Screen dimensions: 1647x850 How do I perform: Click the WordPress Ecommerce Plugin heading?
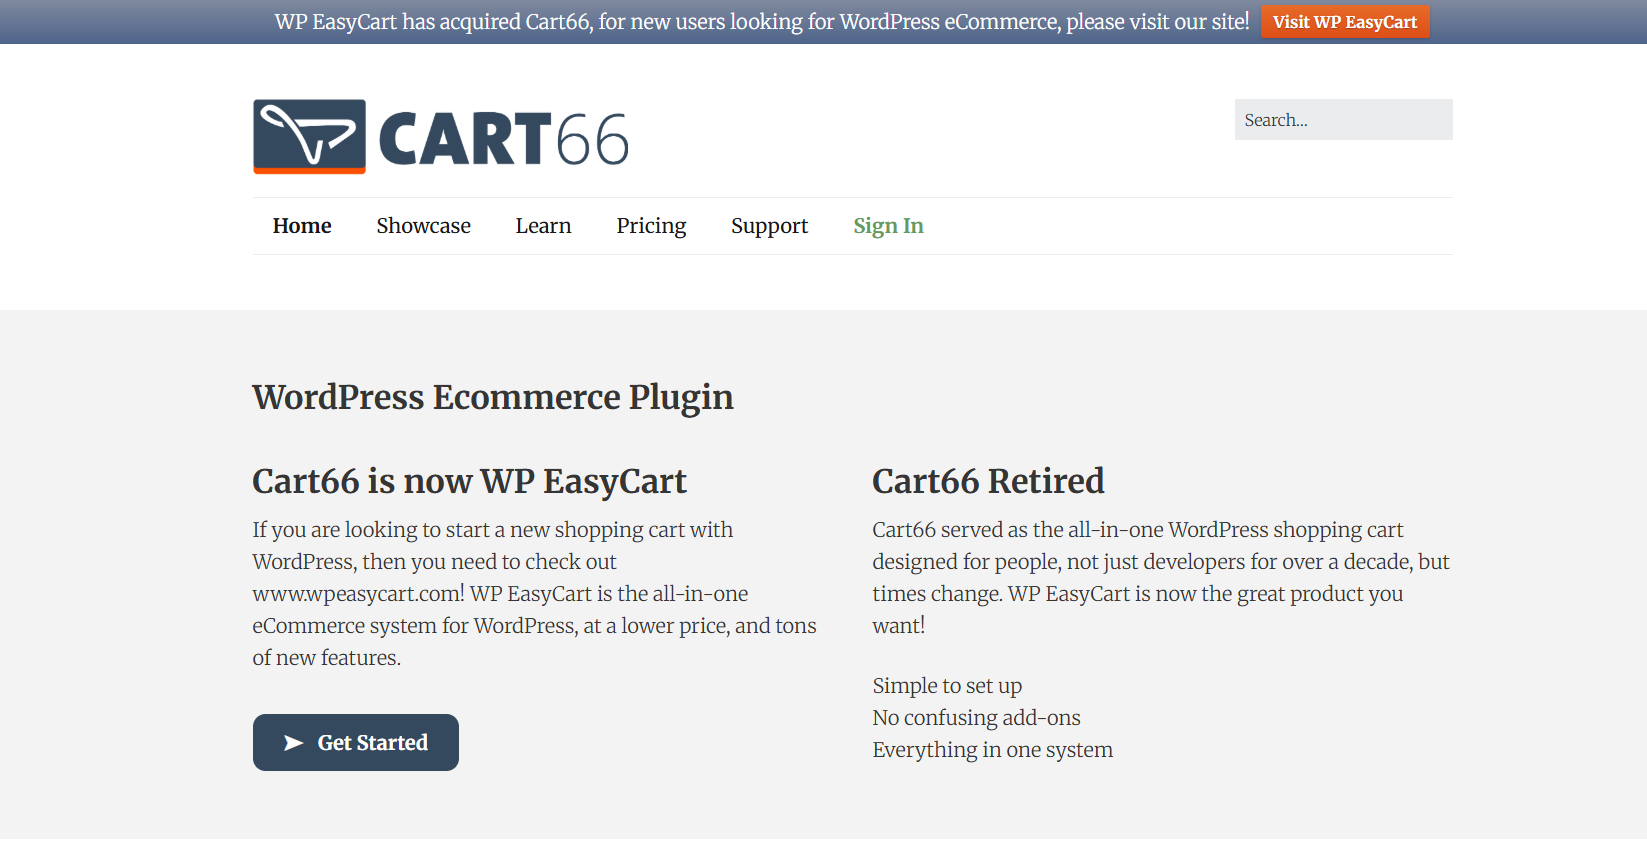click(x=493, y=398)
